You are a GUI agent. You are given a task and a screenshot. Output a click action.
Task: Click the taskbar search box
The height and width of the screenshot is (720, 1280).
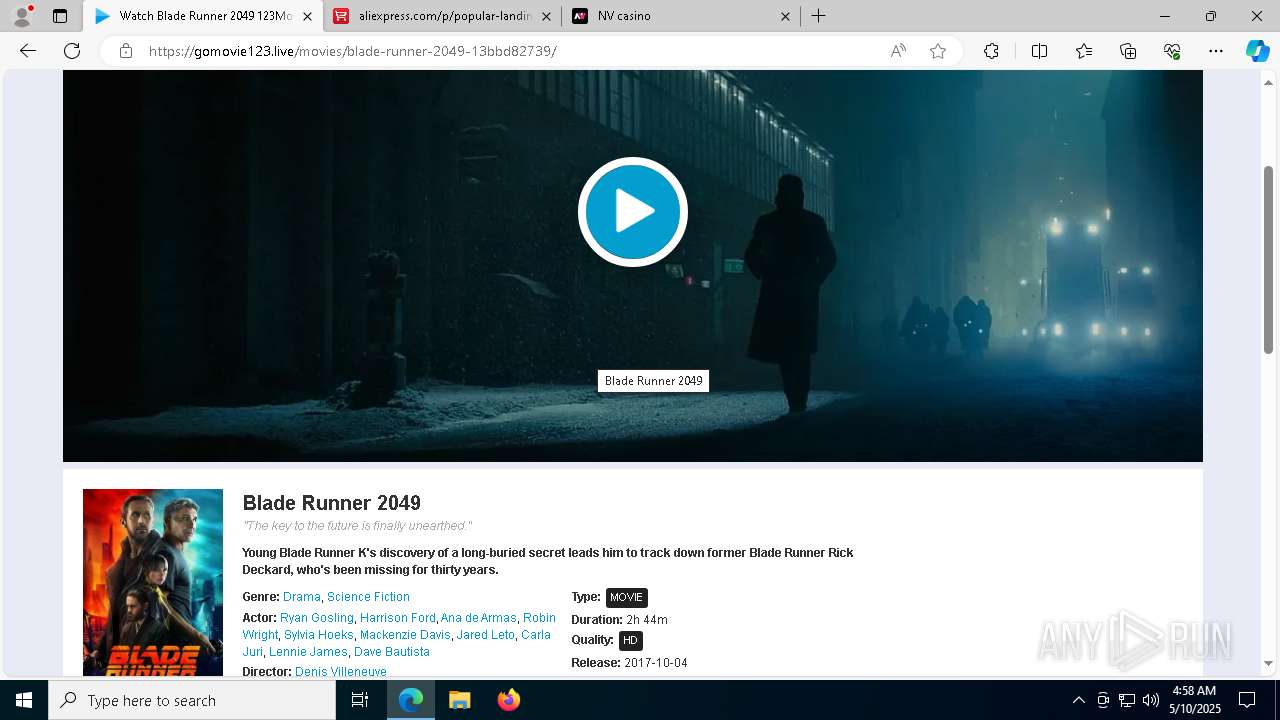192,700
